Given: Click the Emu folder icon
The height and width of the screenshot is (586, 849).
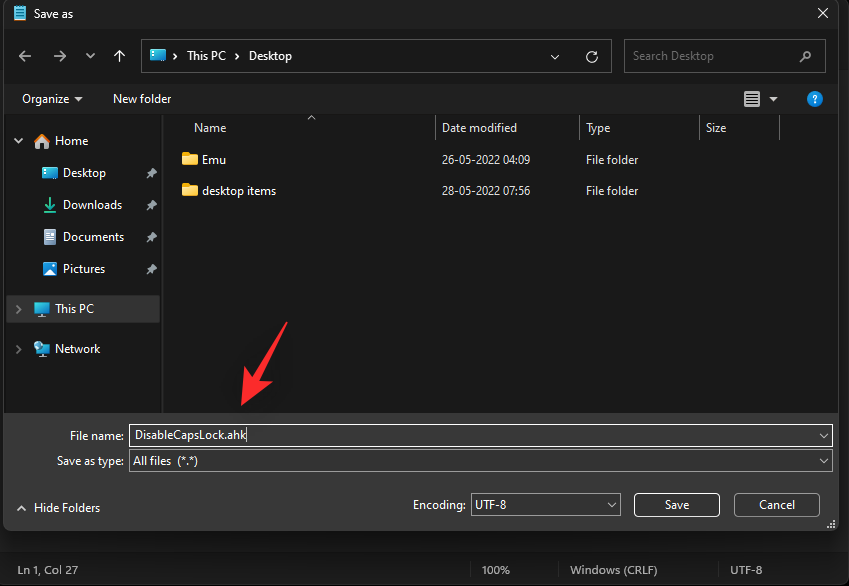Looking at the screenshot, I should 190,159.
